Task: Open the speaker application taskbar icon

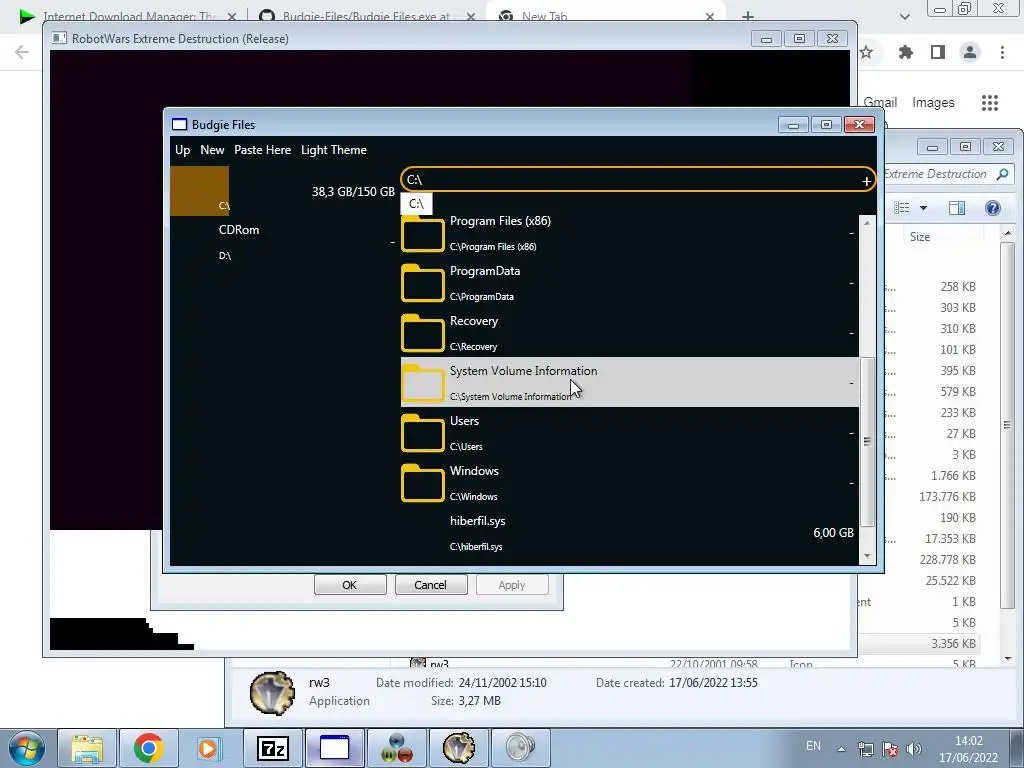Action: click(x=520, y=748)
